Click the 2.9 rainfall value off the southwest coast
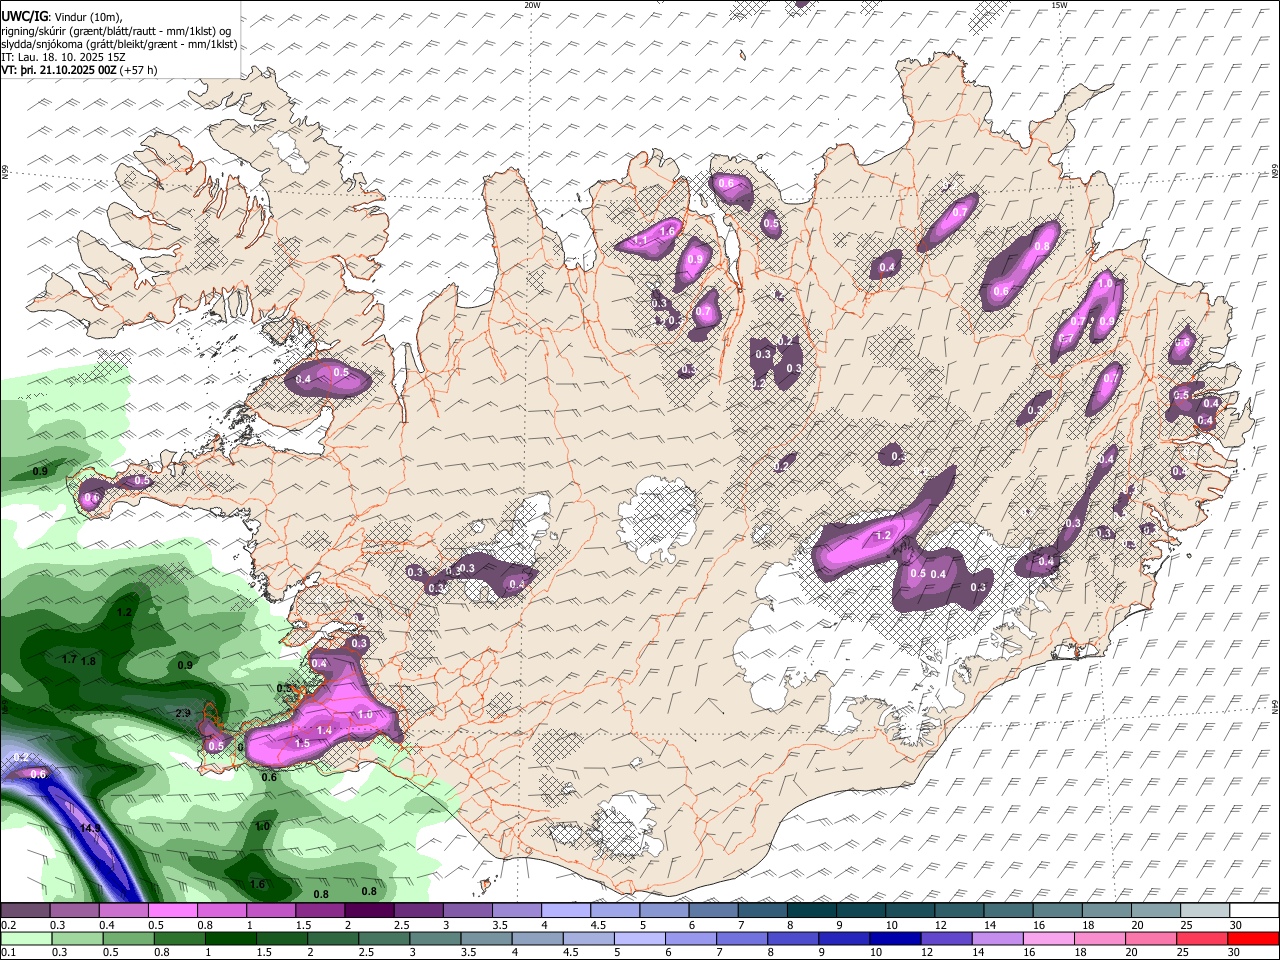 tap(182, 713)
